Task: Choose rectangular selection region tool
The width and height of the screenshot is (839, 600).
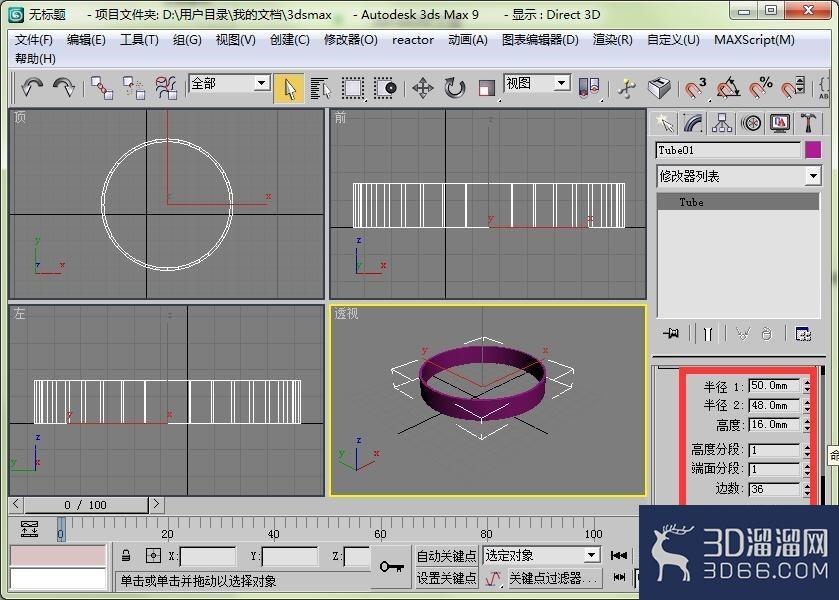Action: pos(353,88)
